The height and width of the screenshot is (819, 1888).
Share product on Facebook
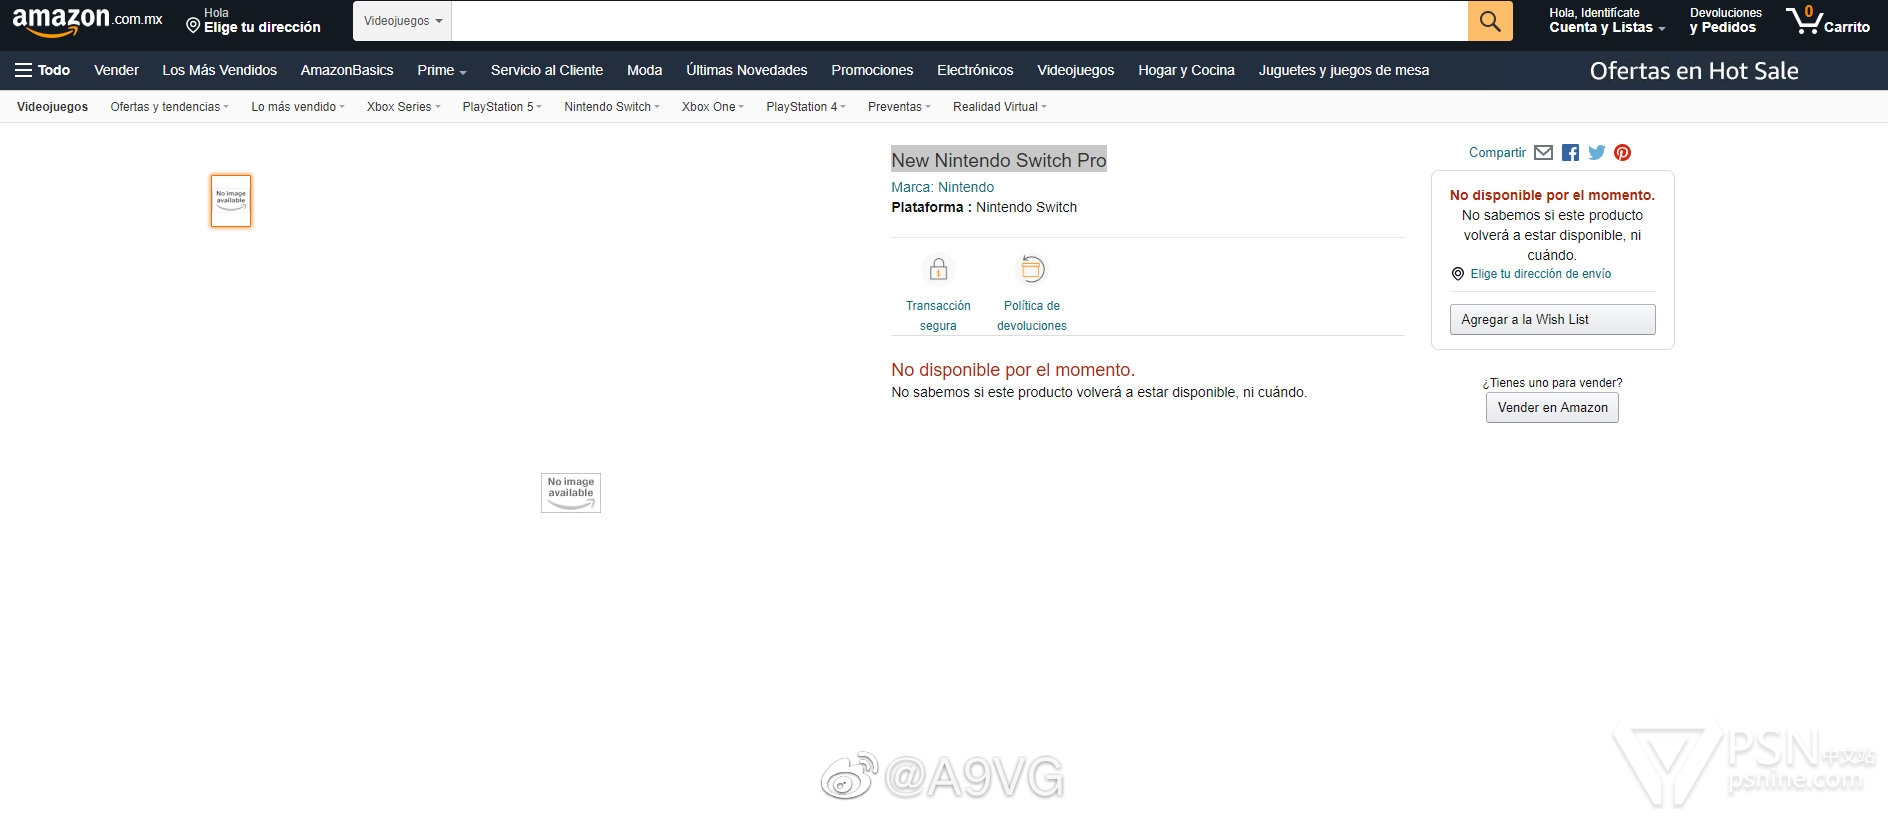[1570, 153]
